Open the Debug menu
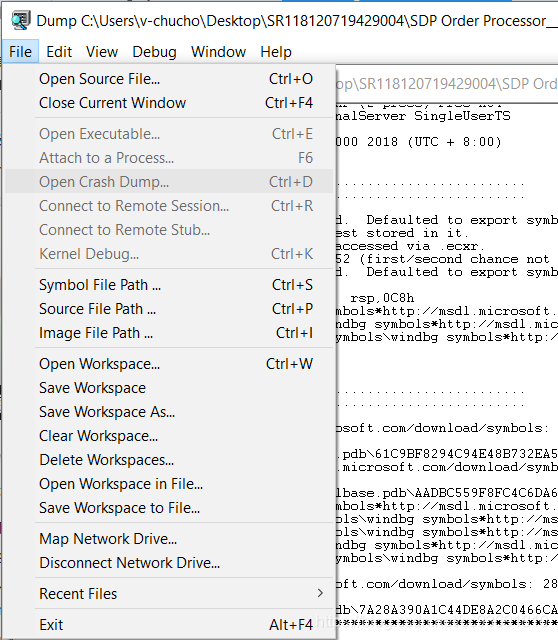Screen dimensions: 558x640 (x=154, y=52)
